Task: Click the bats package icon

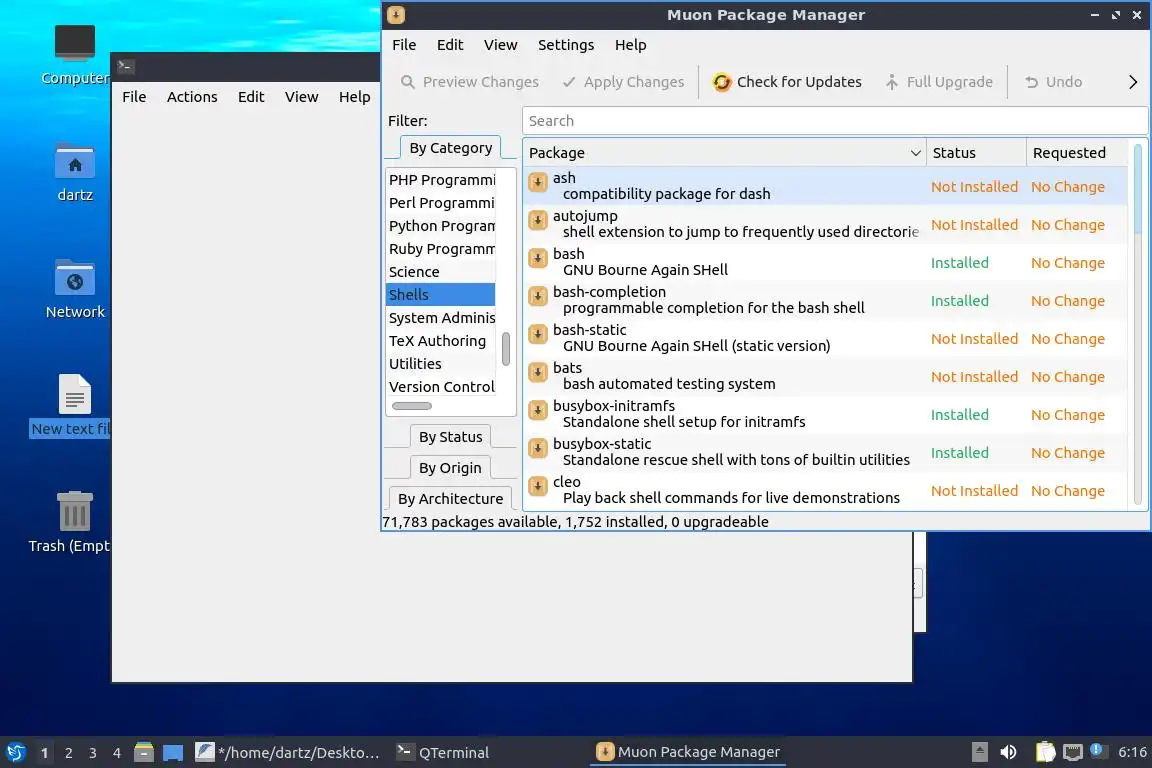Action: coord(538,372)
